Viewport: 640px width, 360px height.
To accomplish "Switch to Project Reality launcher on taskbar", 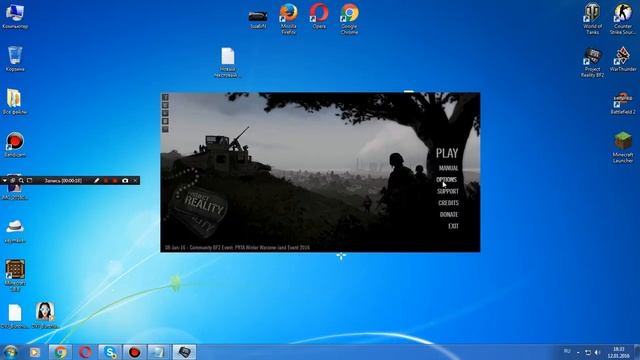I will [184, 352].
